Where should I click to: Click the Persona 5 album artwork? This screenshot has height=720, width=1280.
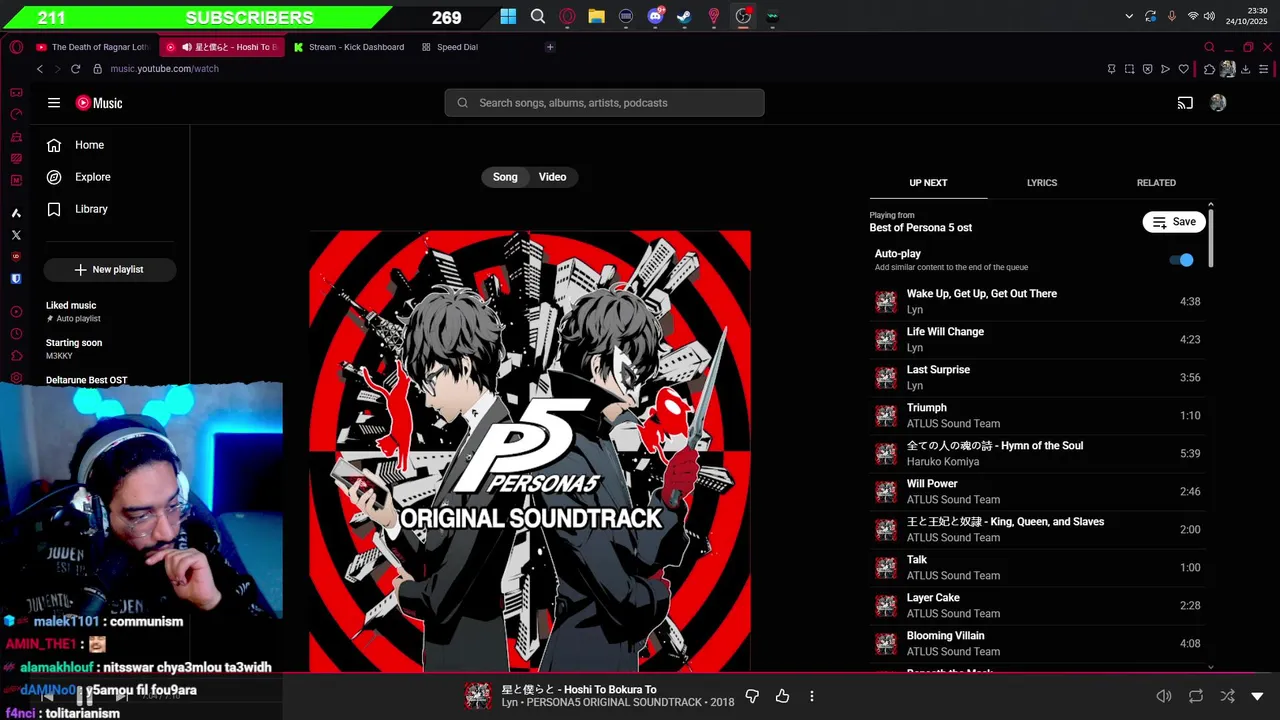[x=530, y=451]
